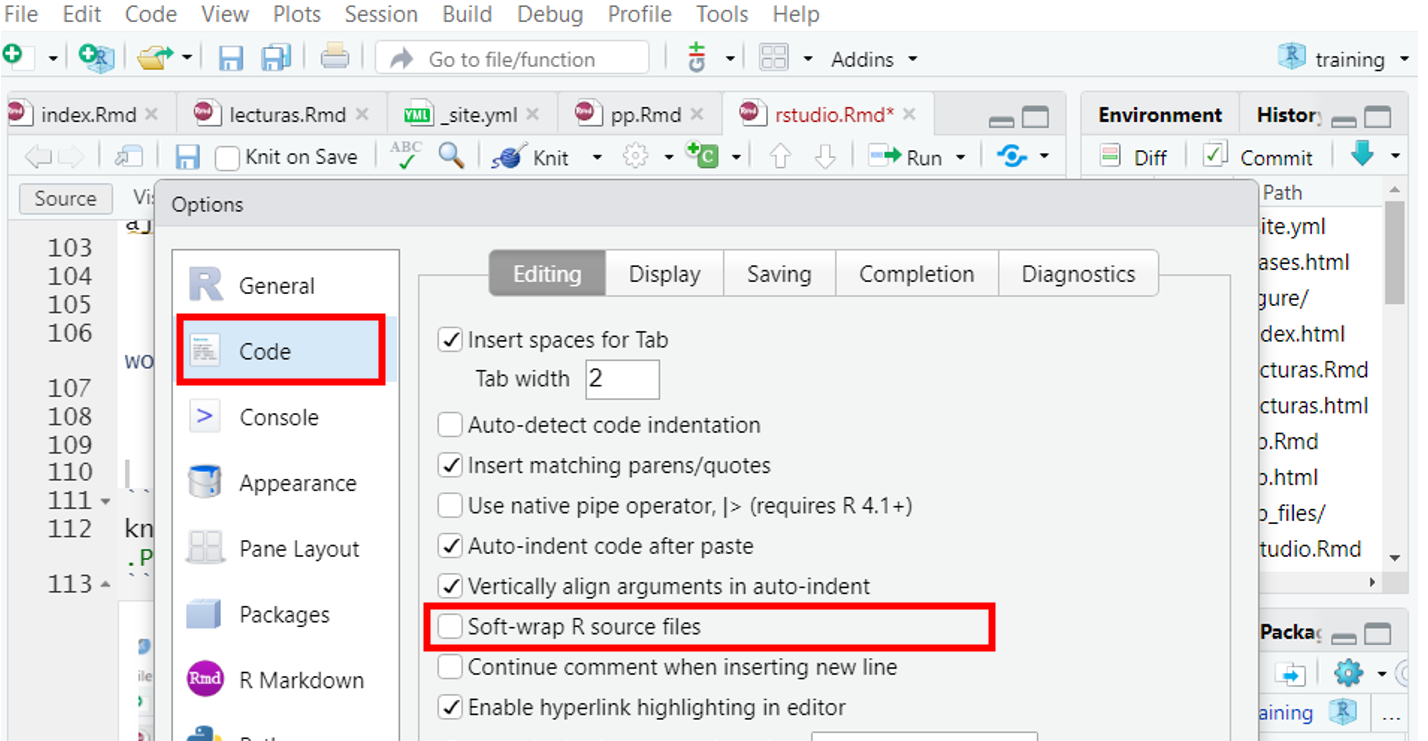Click the Print document icon
Viewport: 1428px width, 741px height.
pyautogui.click(x=335, y=58)
